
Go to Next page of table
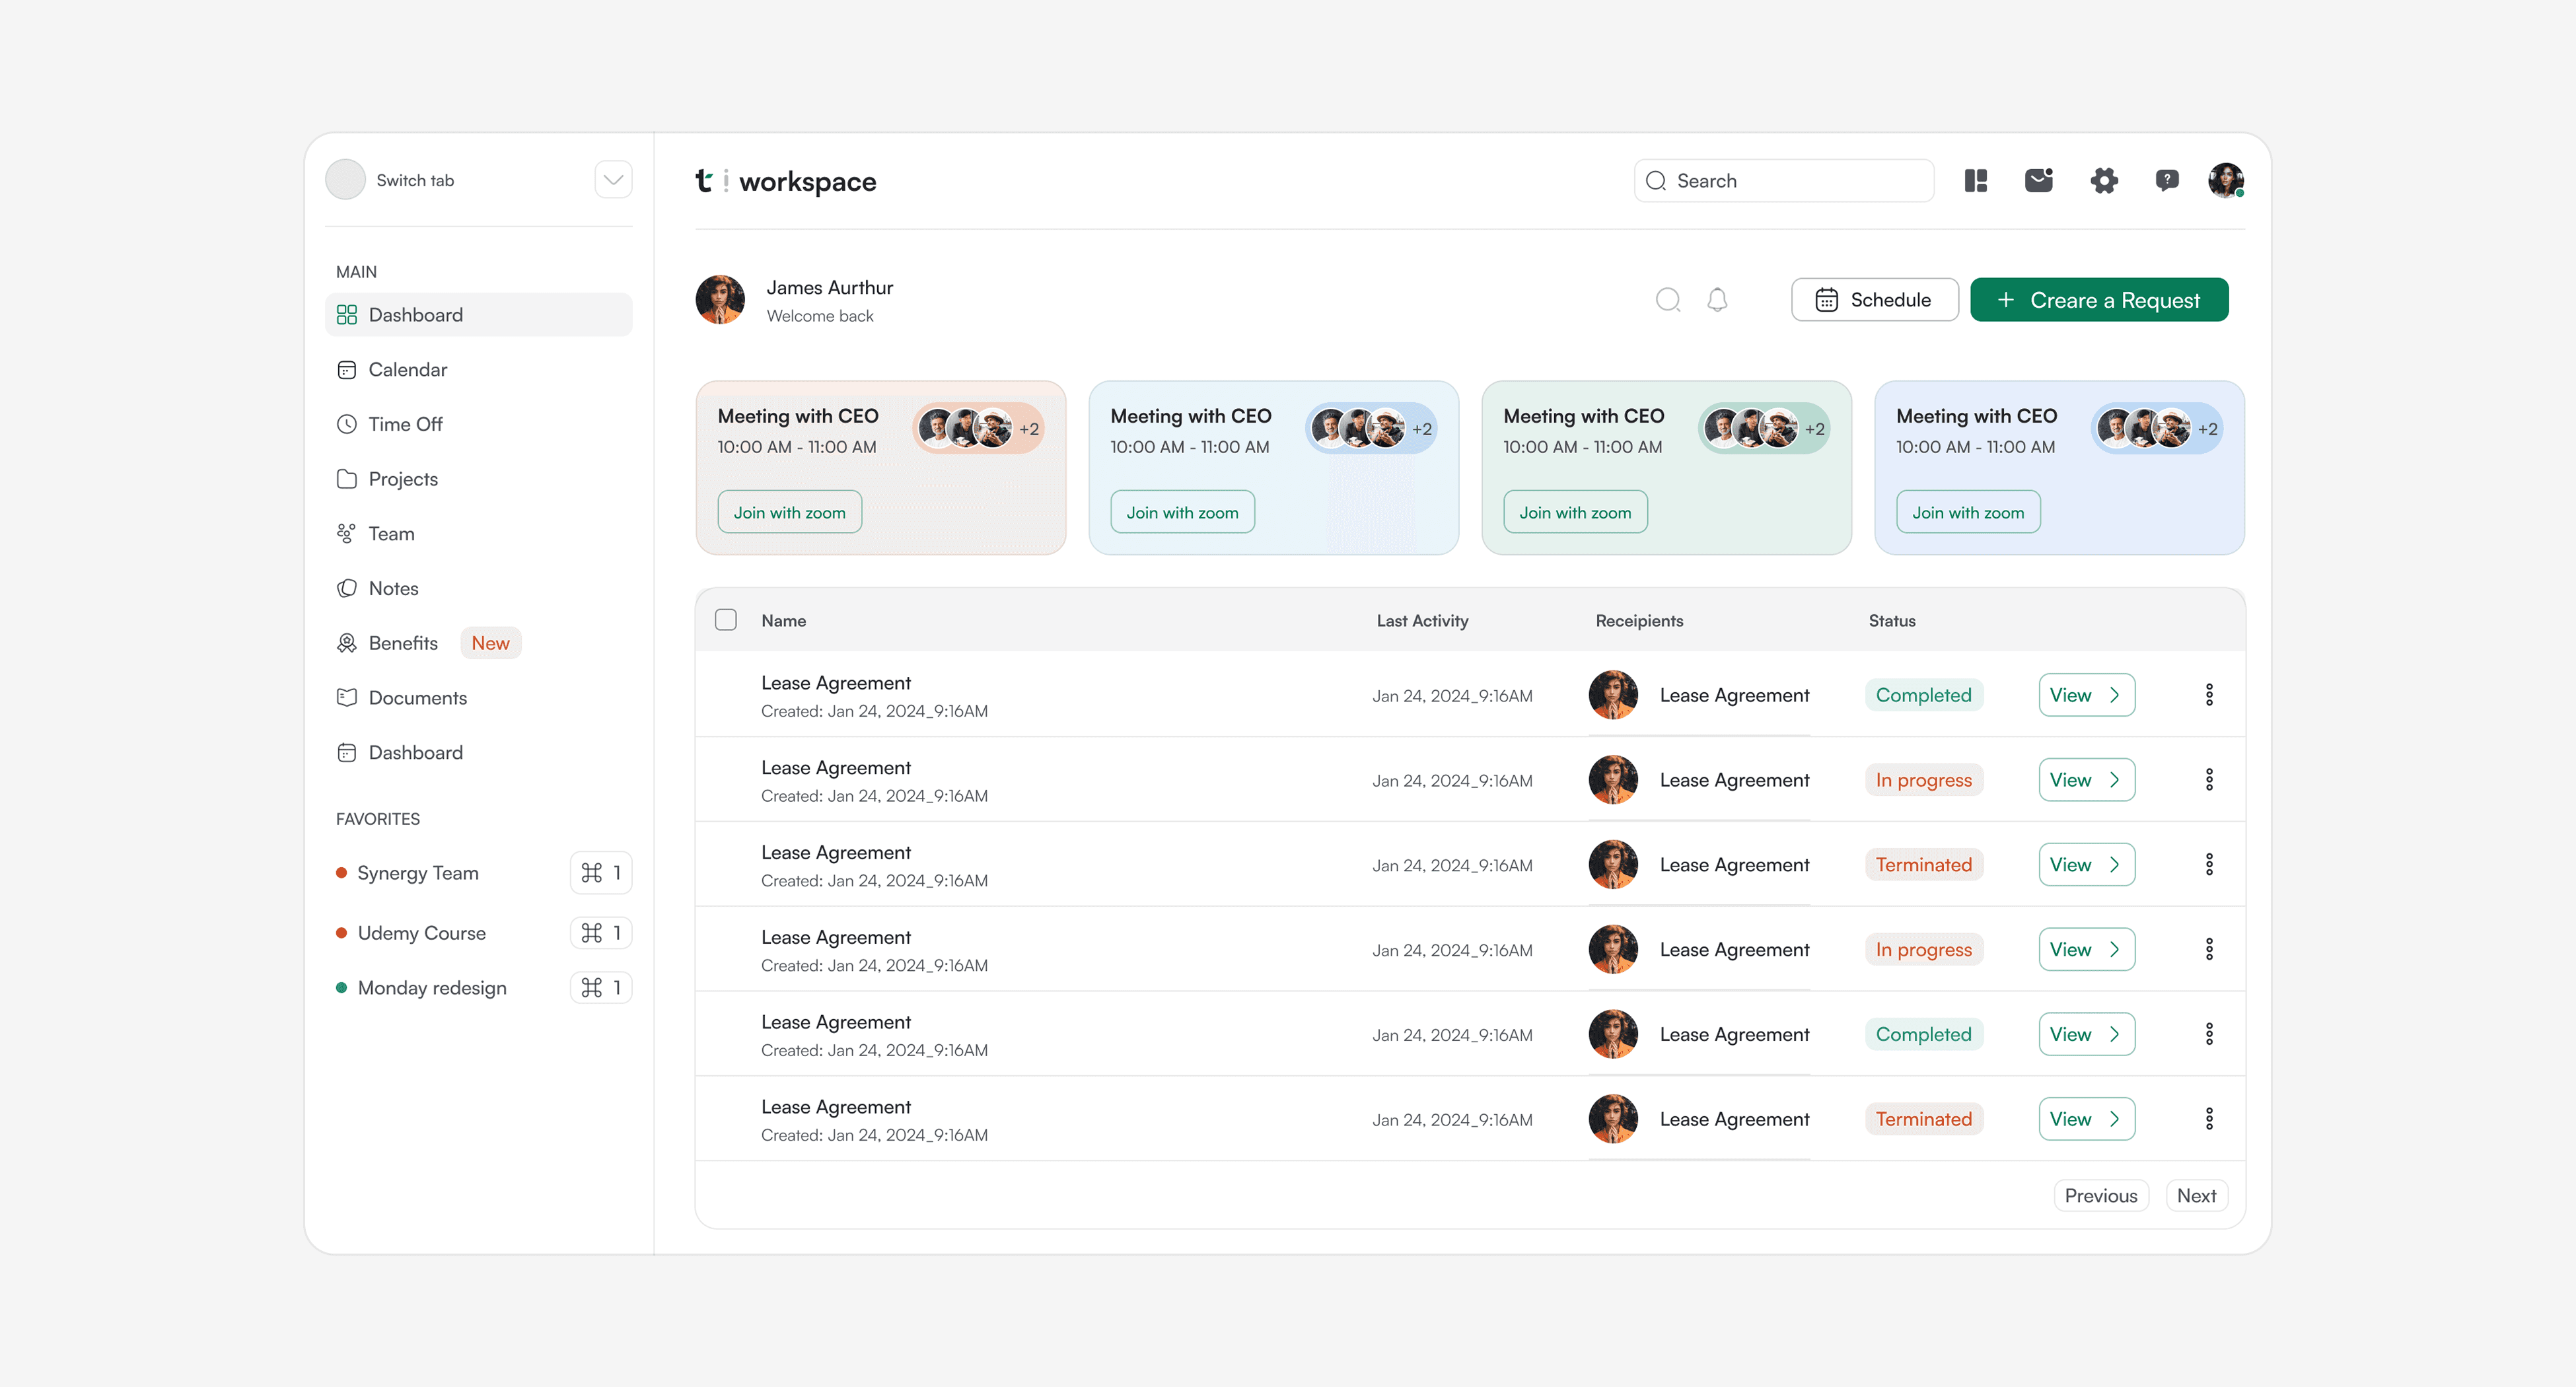coord(2196,1196)
